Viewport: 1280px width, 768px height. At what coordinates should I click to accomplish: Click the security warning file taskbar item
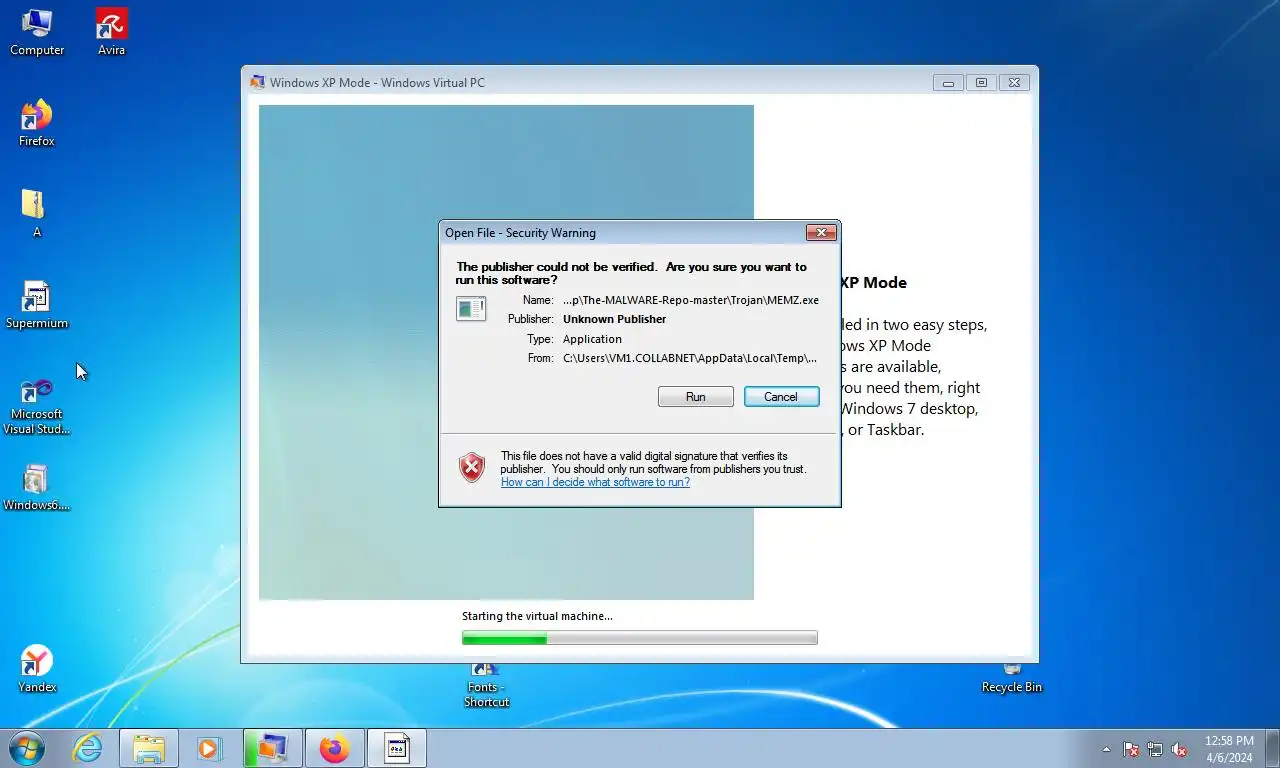point(396,748)
